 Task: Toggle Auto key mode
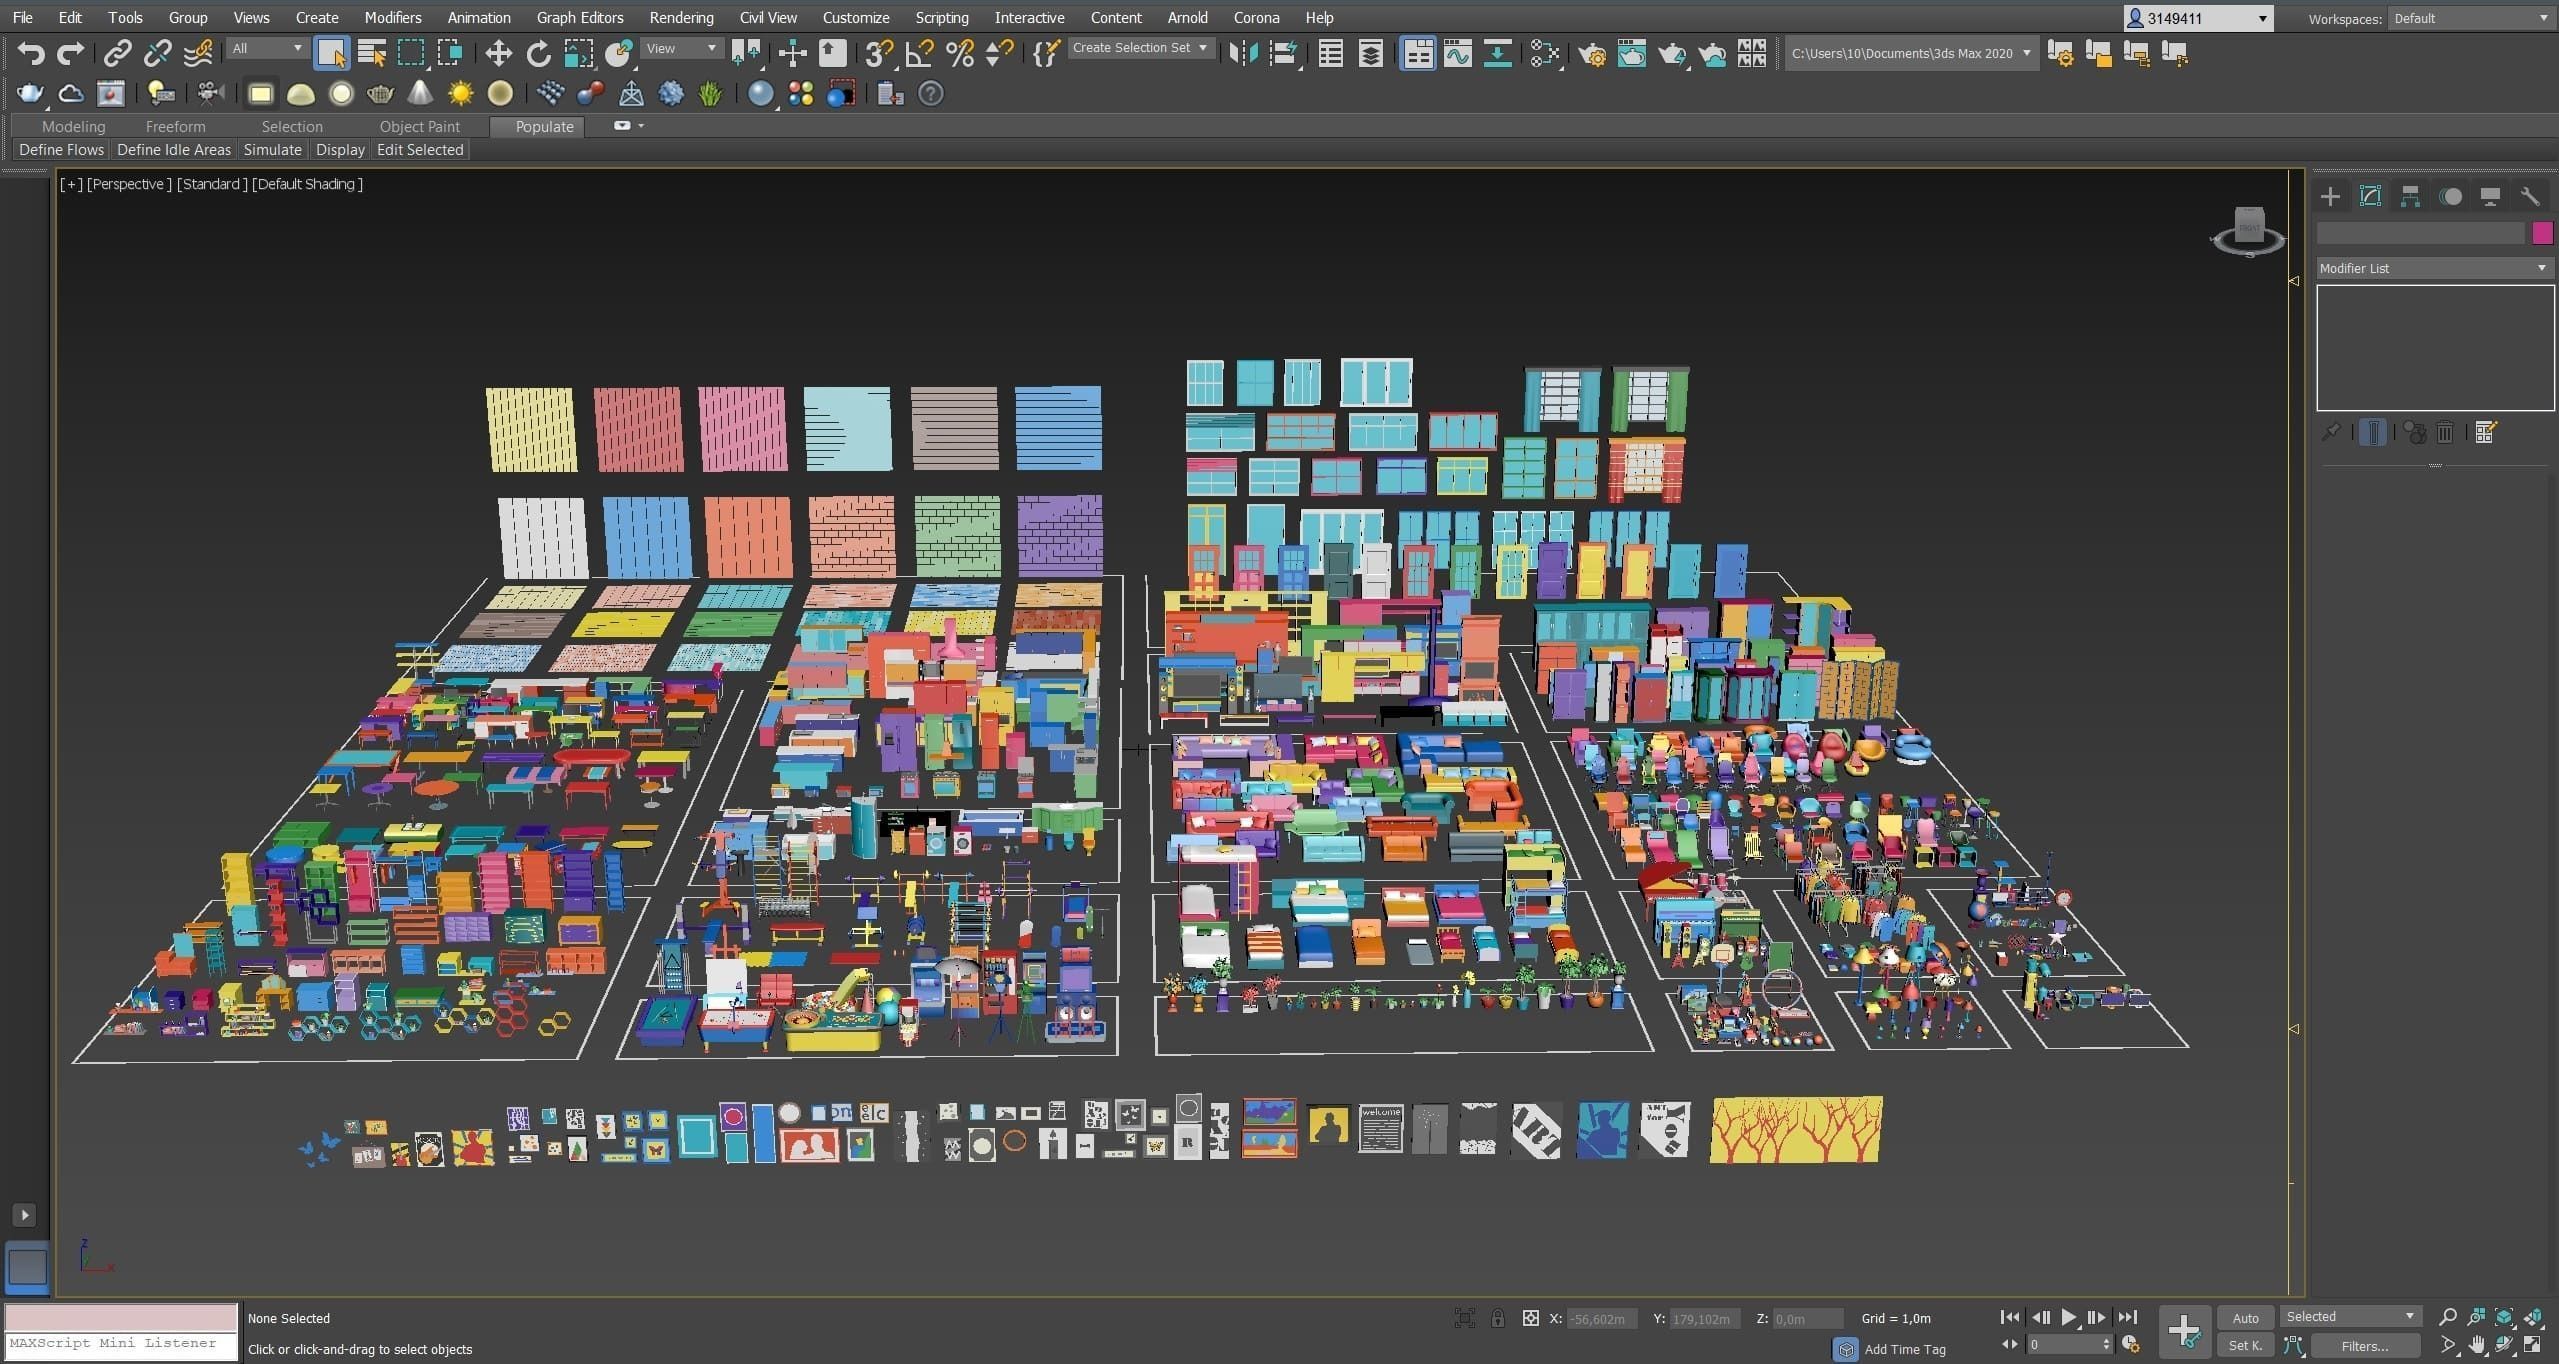tap(2245, 1318)
